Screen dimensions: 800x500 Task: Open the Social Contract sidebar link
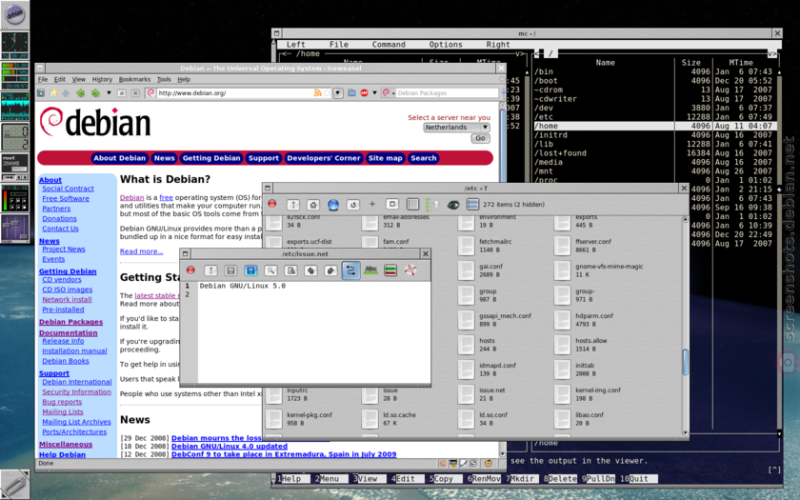coord(68,188)
